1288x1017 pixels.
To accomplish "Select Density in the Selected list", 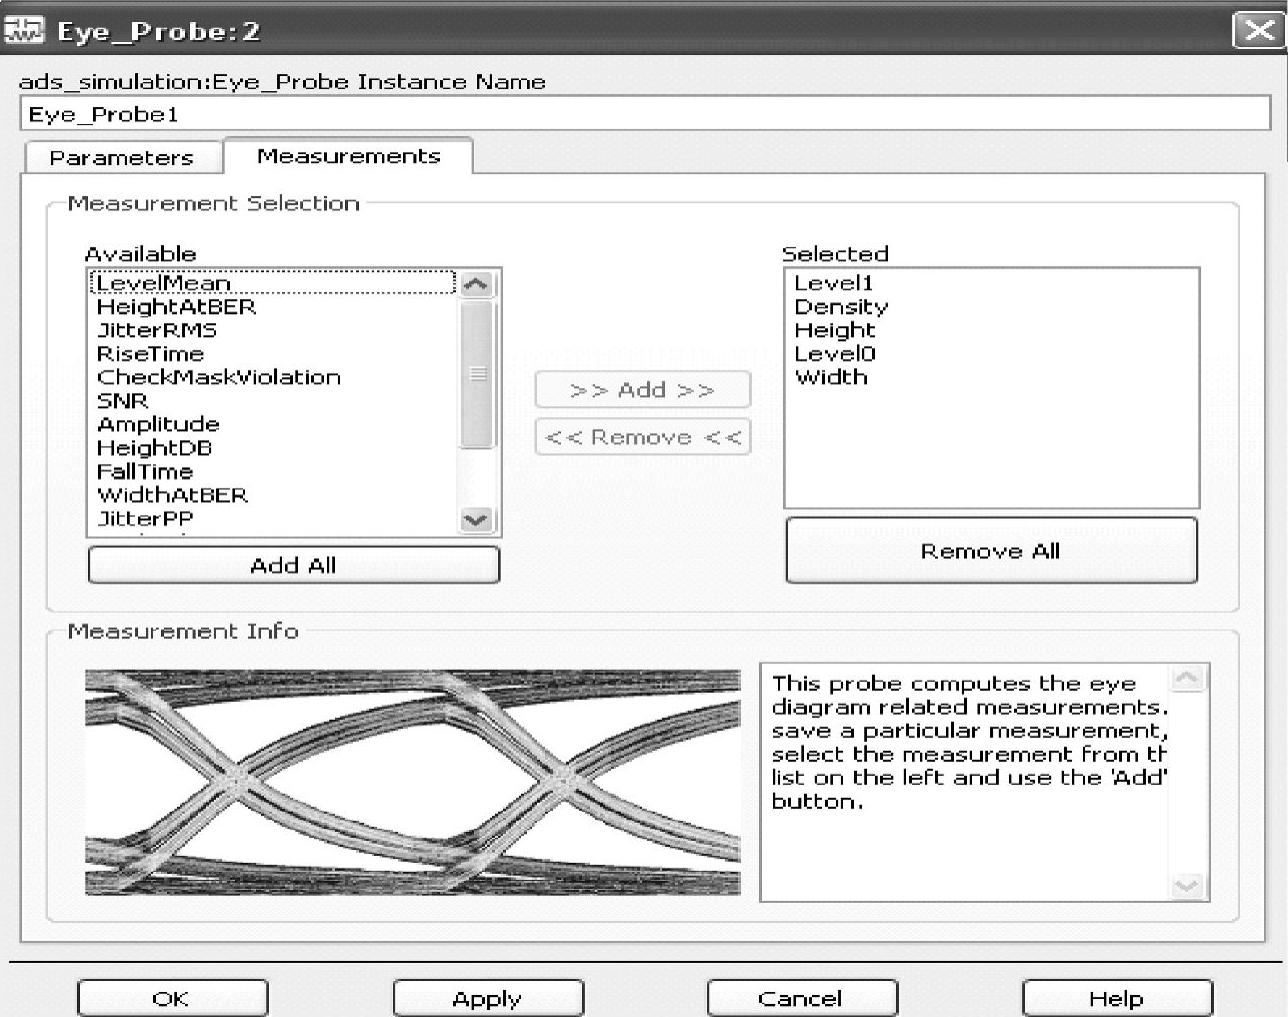I will 840,307.
